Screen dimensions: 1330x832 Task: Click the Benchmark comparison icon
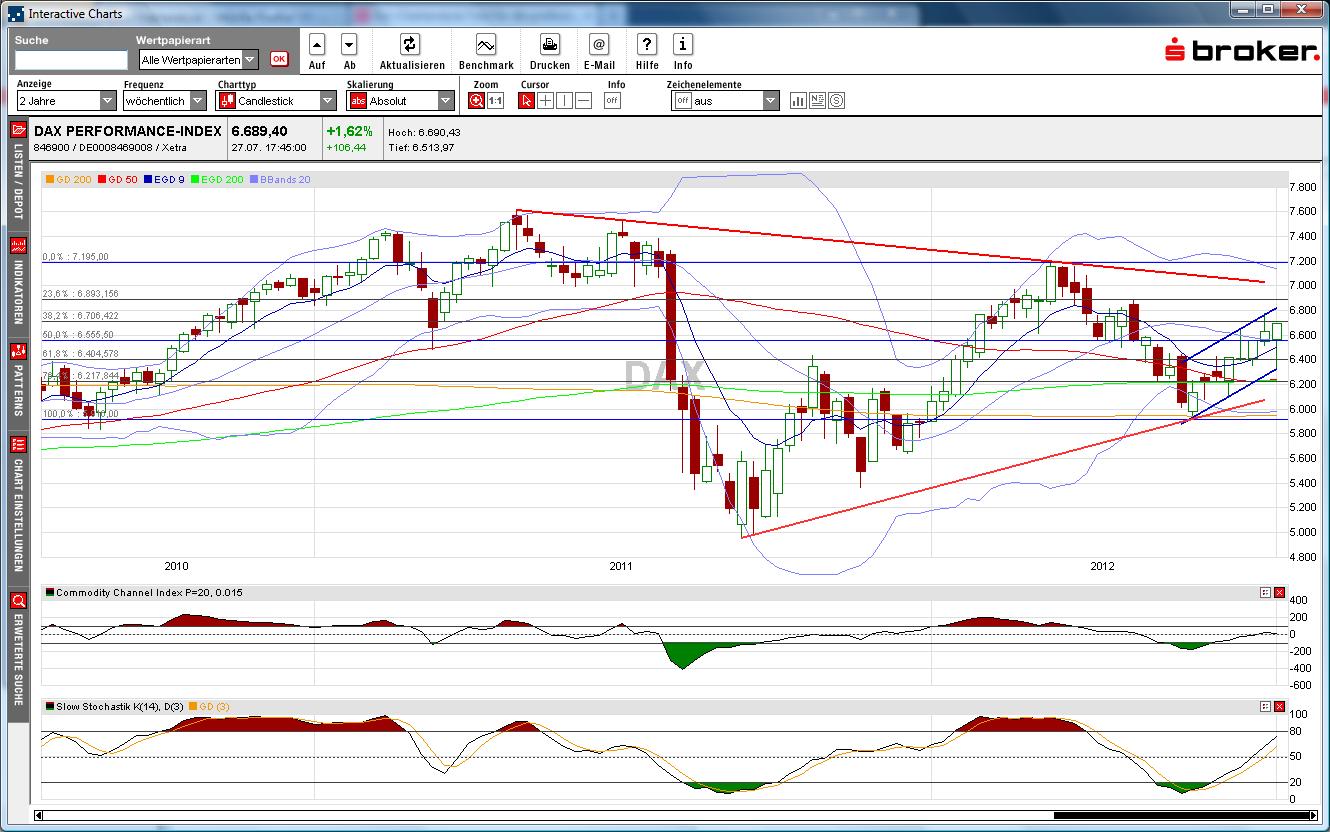pyautogui.click(x=486, y=45)
